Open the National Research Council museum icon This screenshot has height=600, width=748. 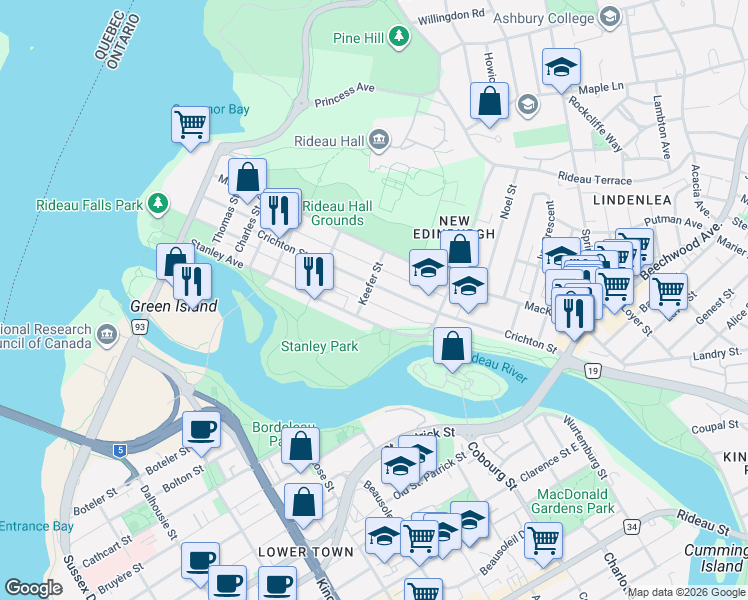tap(107, 335)
